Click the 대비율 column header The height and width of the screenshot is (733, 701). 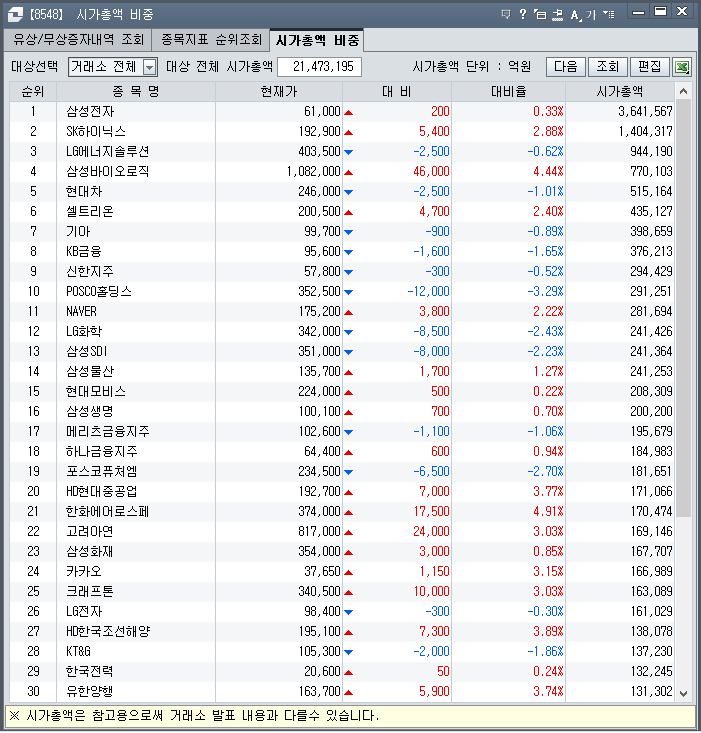click(x=508, y=91)
